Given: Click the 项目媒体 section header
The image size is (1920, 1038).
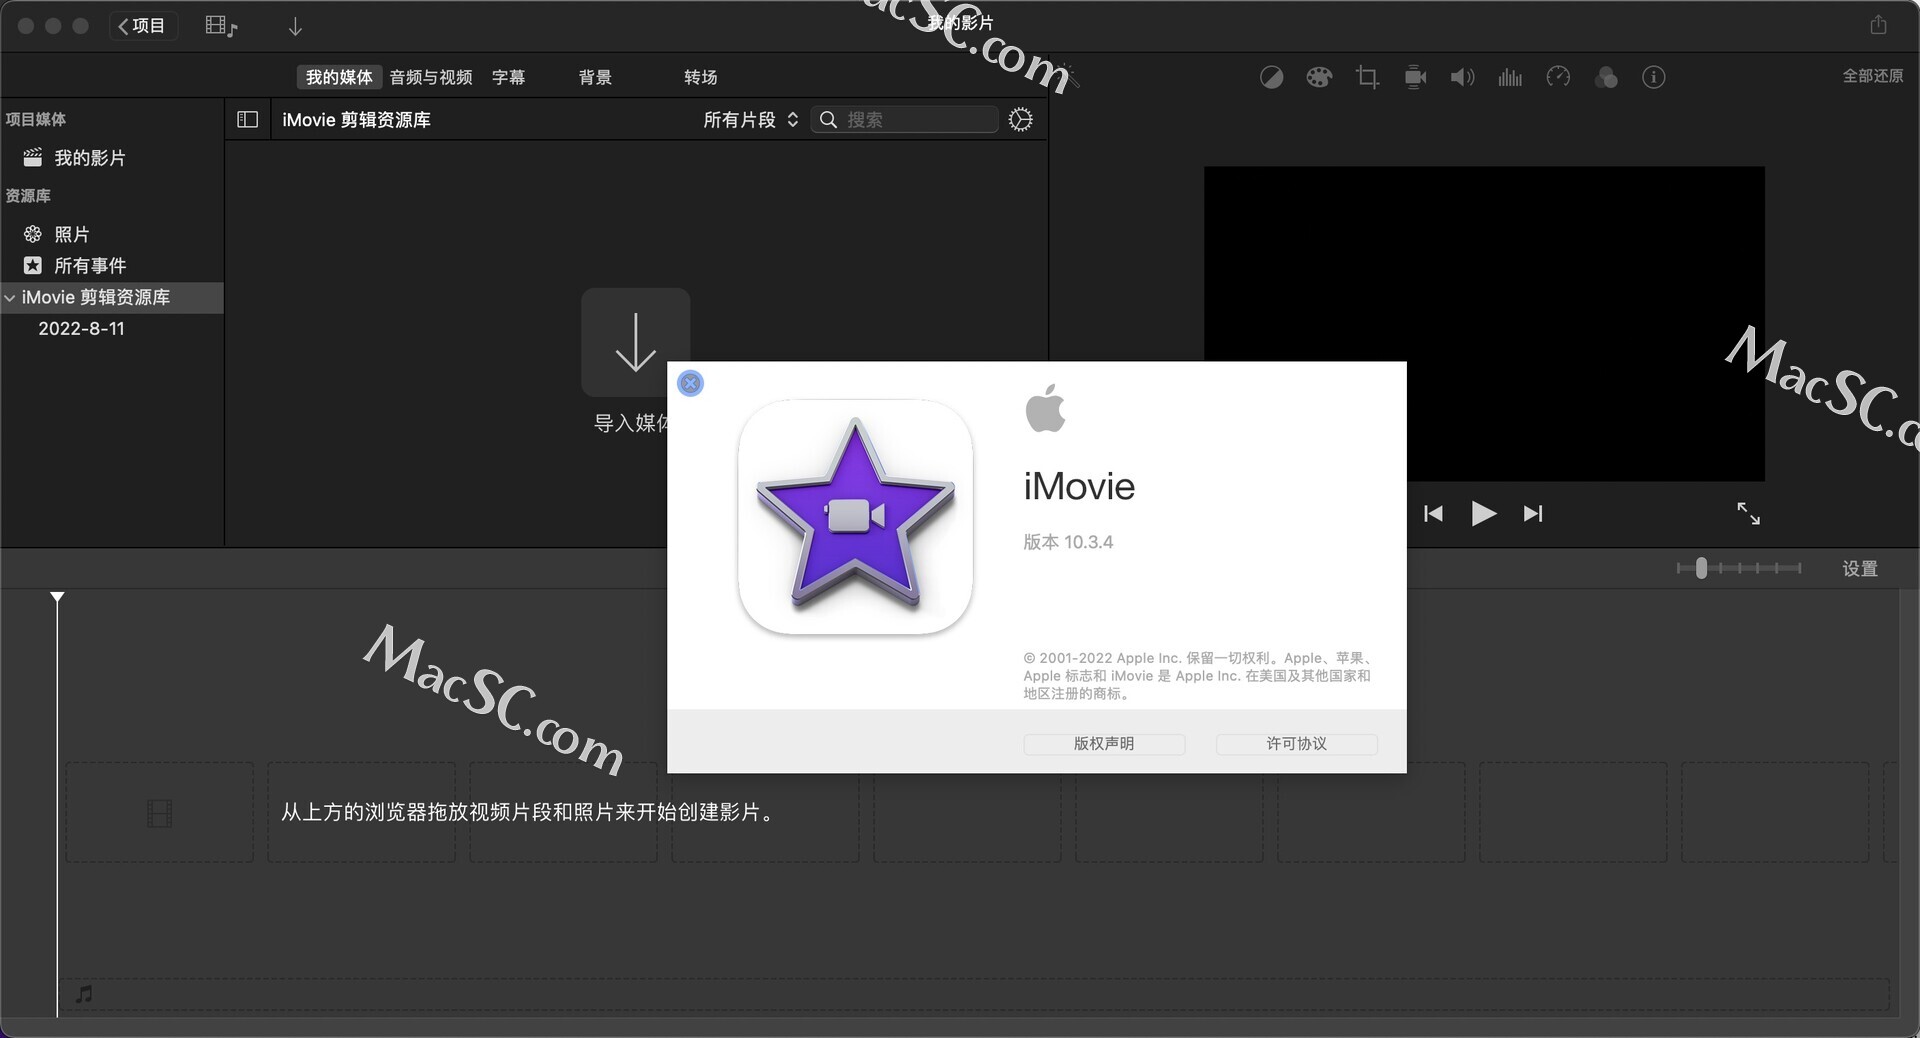Looking at the screenshot, I should pos(36,120).
